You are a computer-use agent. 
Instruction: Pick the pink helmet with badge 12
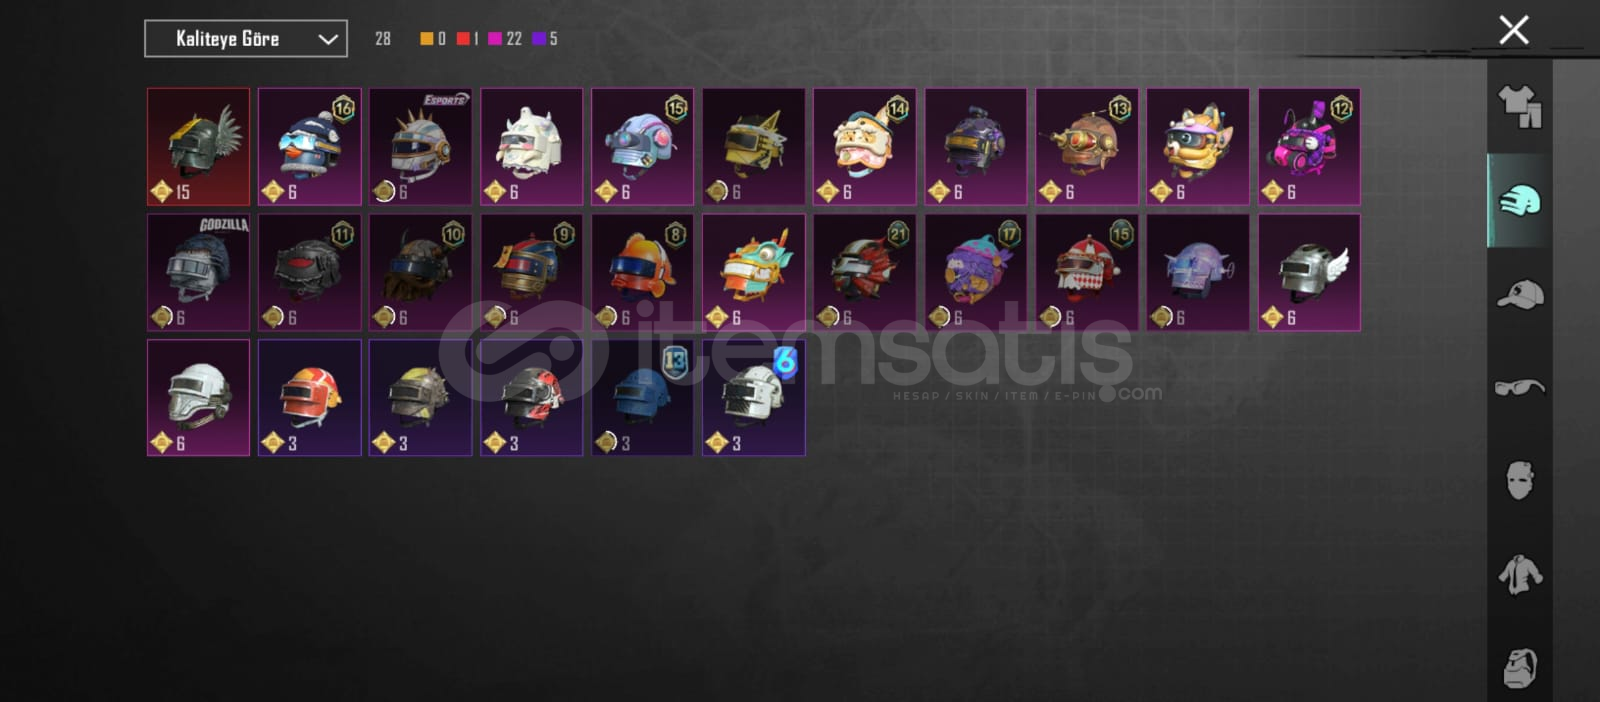1309,146
